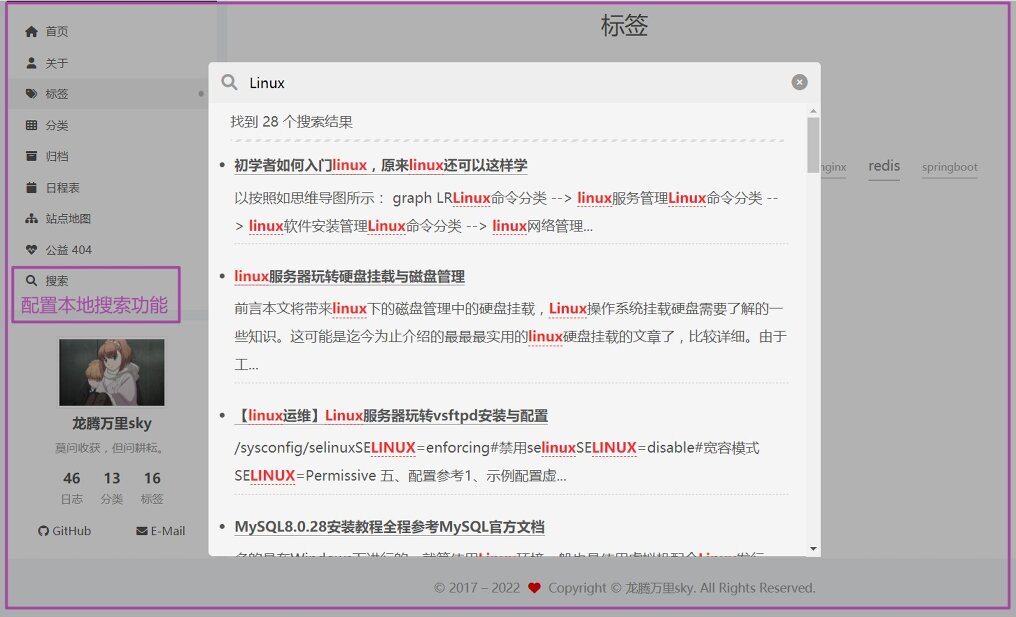
Task: Click the archive box icon beside 归档
Action: 31,156
